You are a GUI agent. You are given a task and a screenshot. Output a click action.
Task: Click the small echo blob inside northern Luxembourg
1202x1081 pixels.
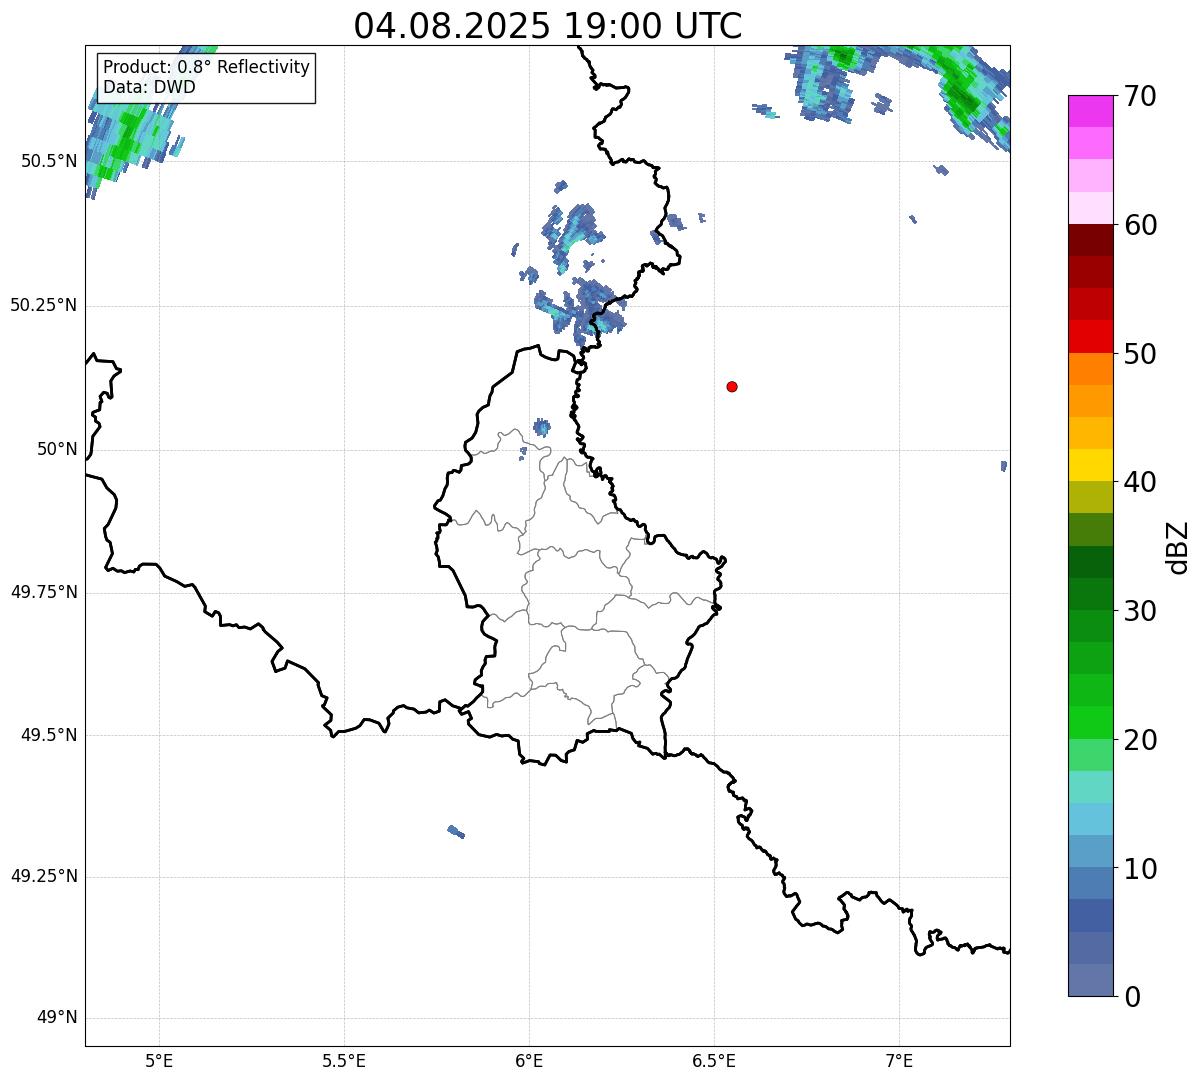pyautogui.click(x=541, y=428)
